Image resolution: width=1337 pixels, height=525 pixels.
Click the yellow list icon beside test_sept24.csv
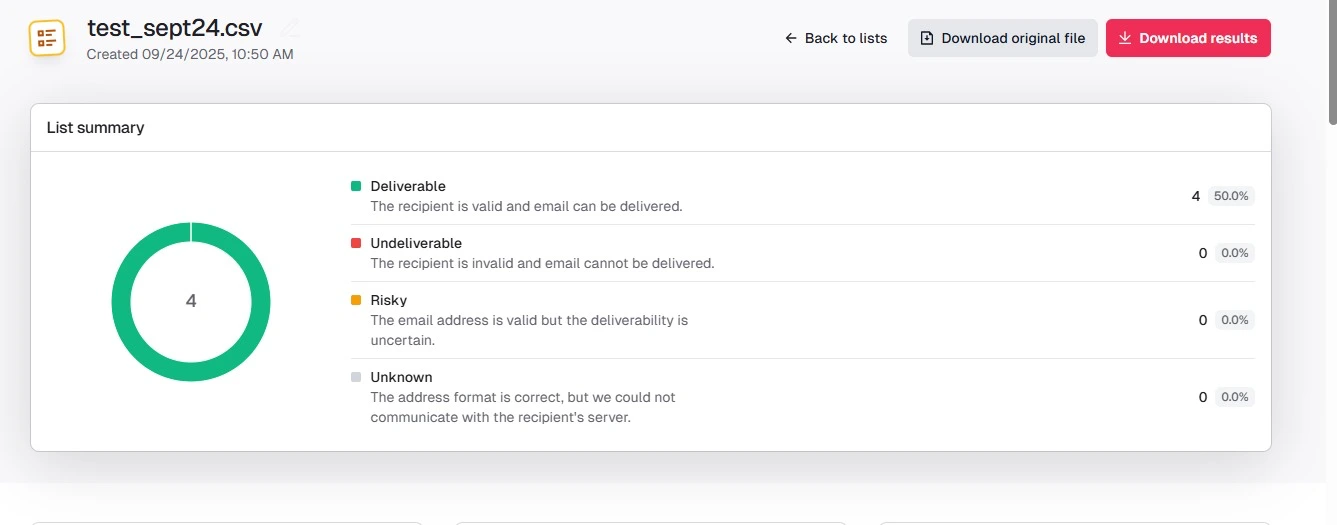click(x=46, y=38)
